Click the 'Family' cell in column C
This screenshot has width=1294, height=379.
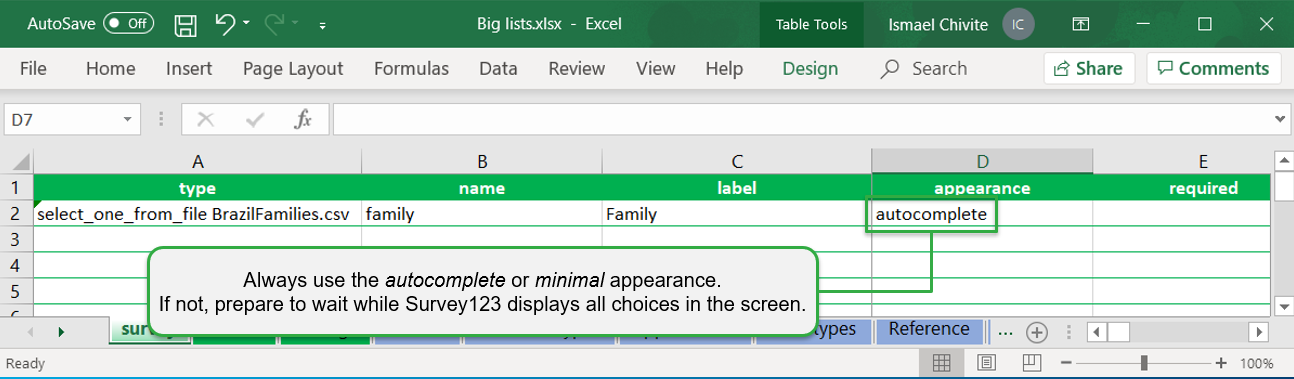click(x=737, y=214)
